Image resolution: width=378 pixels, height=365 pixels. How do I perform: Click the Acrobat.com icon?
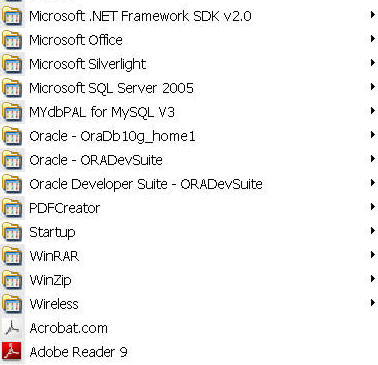click(13, 328)
